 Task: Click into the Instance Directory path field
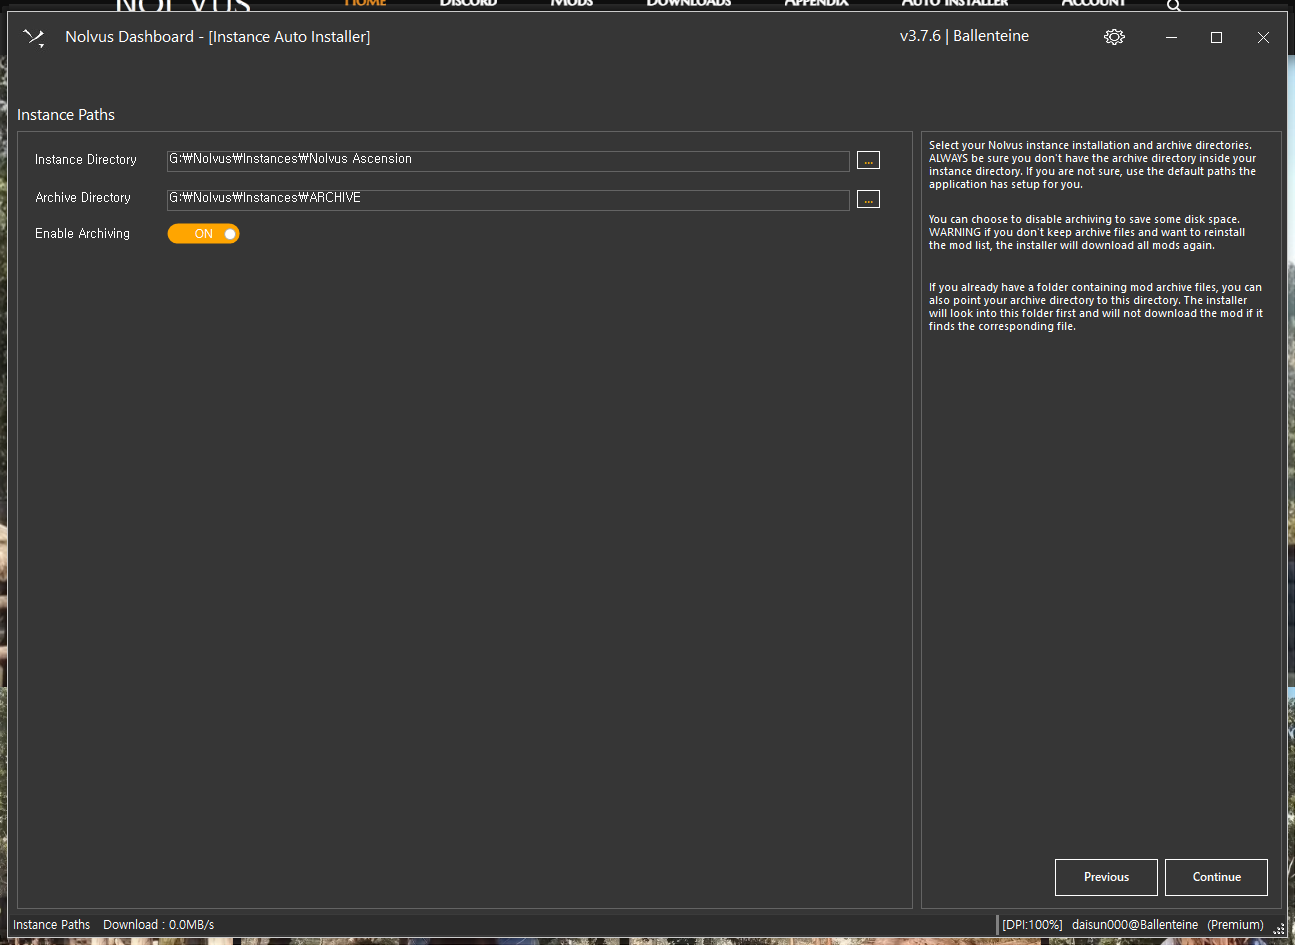tap(508, 160)
